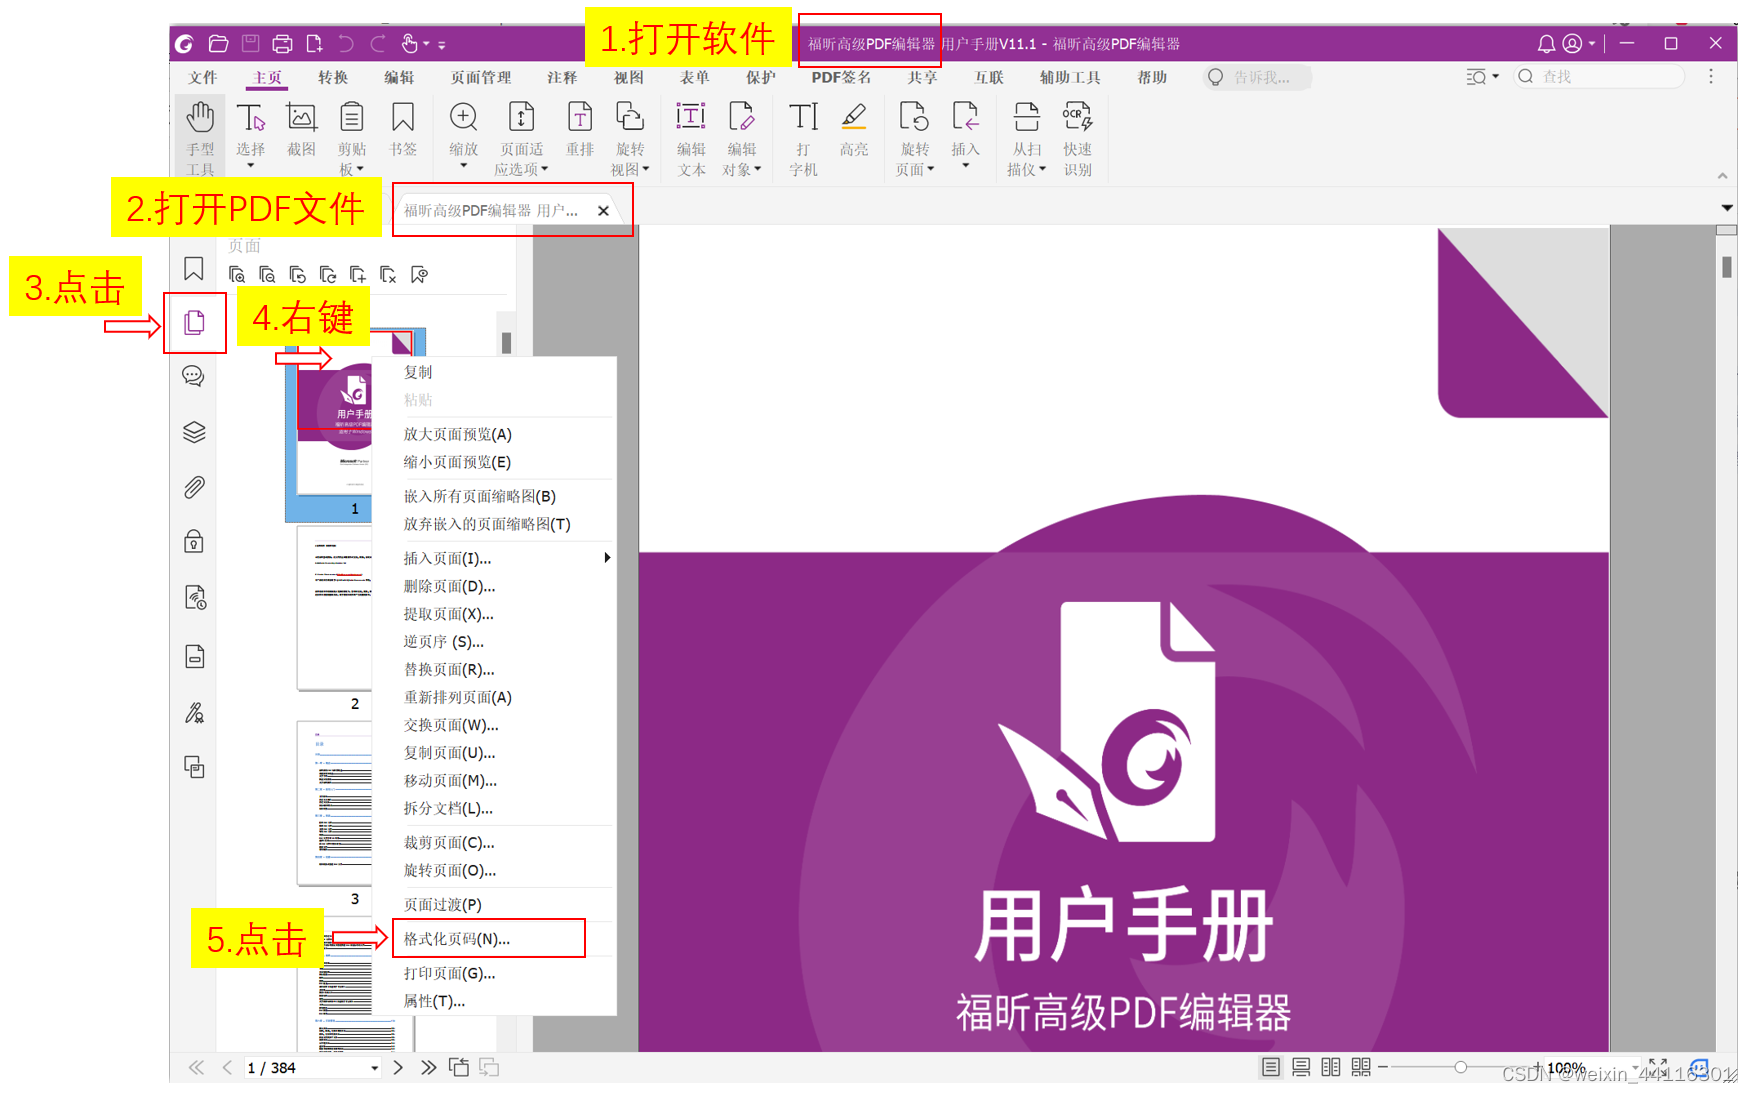Click the minus zoom out button by slider

pos(1383,1067)
